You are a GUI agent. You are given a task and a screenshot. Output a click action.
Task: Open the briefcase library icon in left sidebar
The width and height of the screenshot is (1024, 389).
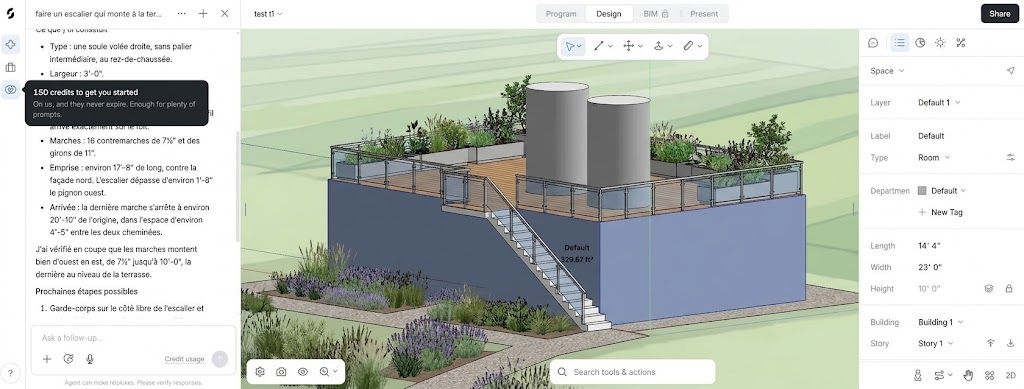click(10, 67)
